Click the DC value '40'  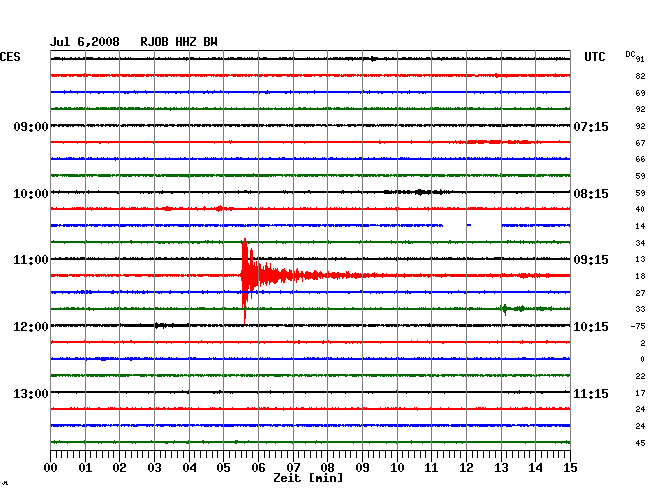pyautogui.click(x=640, y=209)
